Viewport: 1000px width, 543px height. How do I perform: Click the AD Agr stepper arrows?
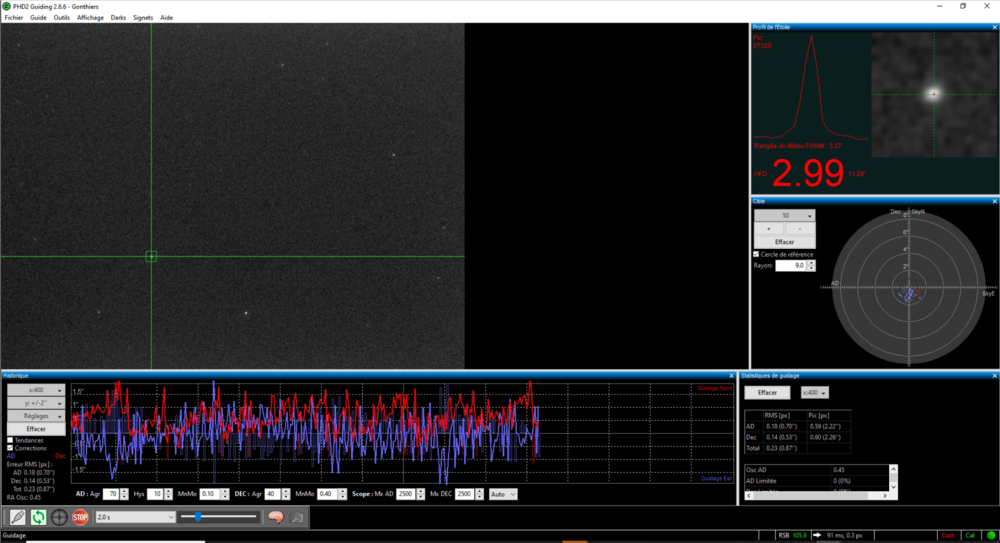pyautogui.click(x=124, y=495)
